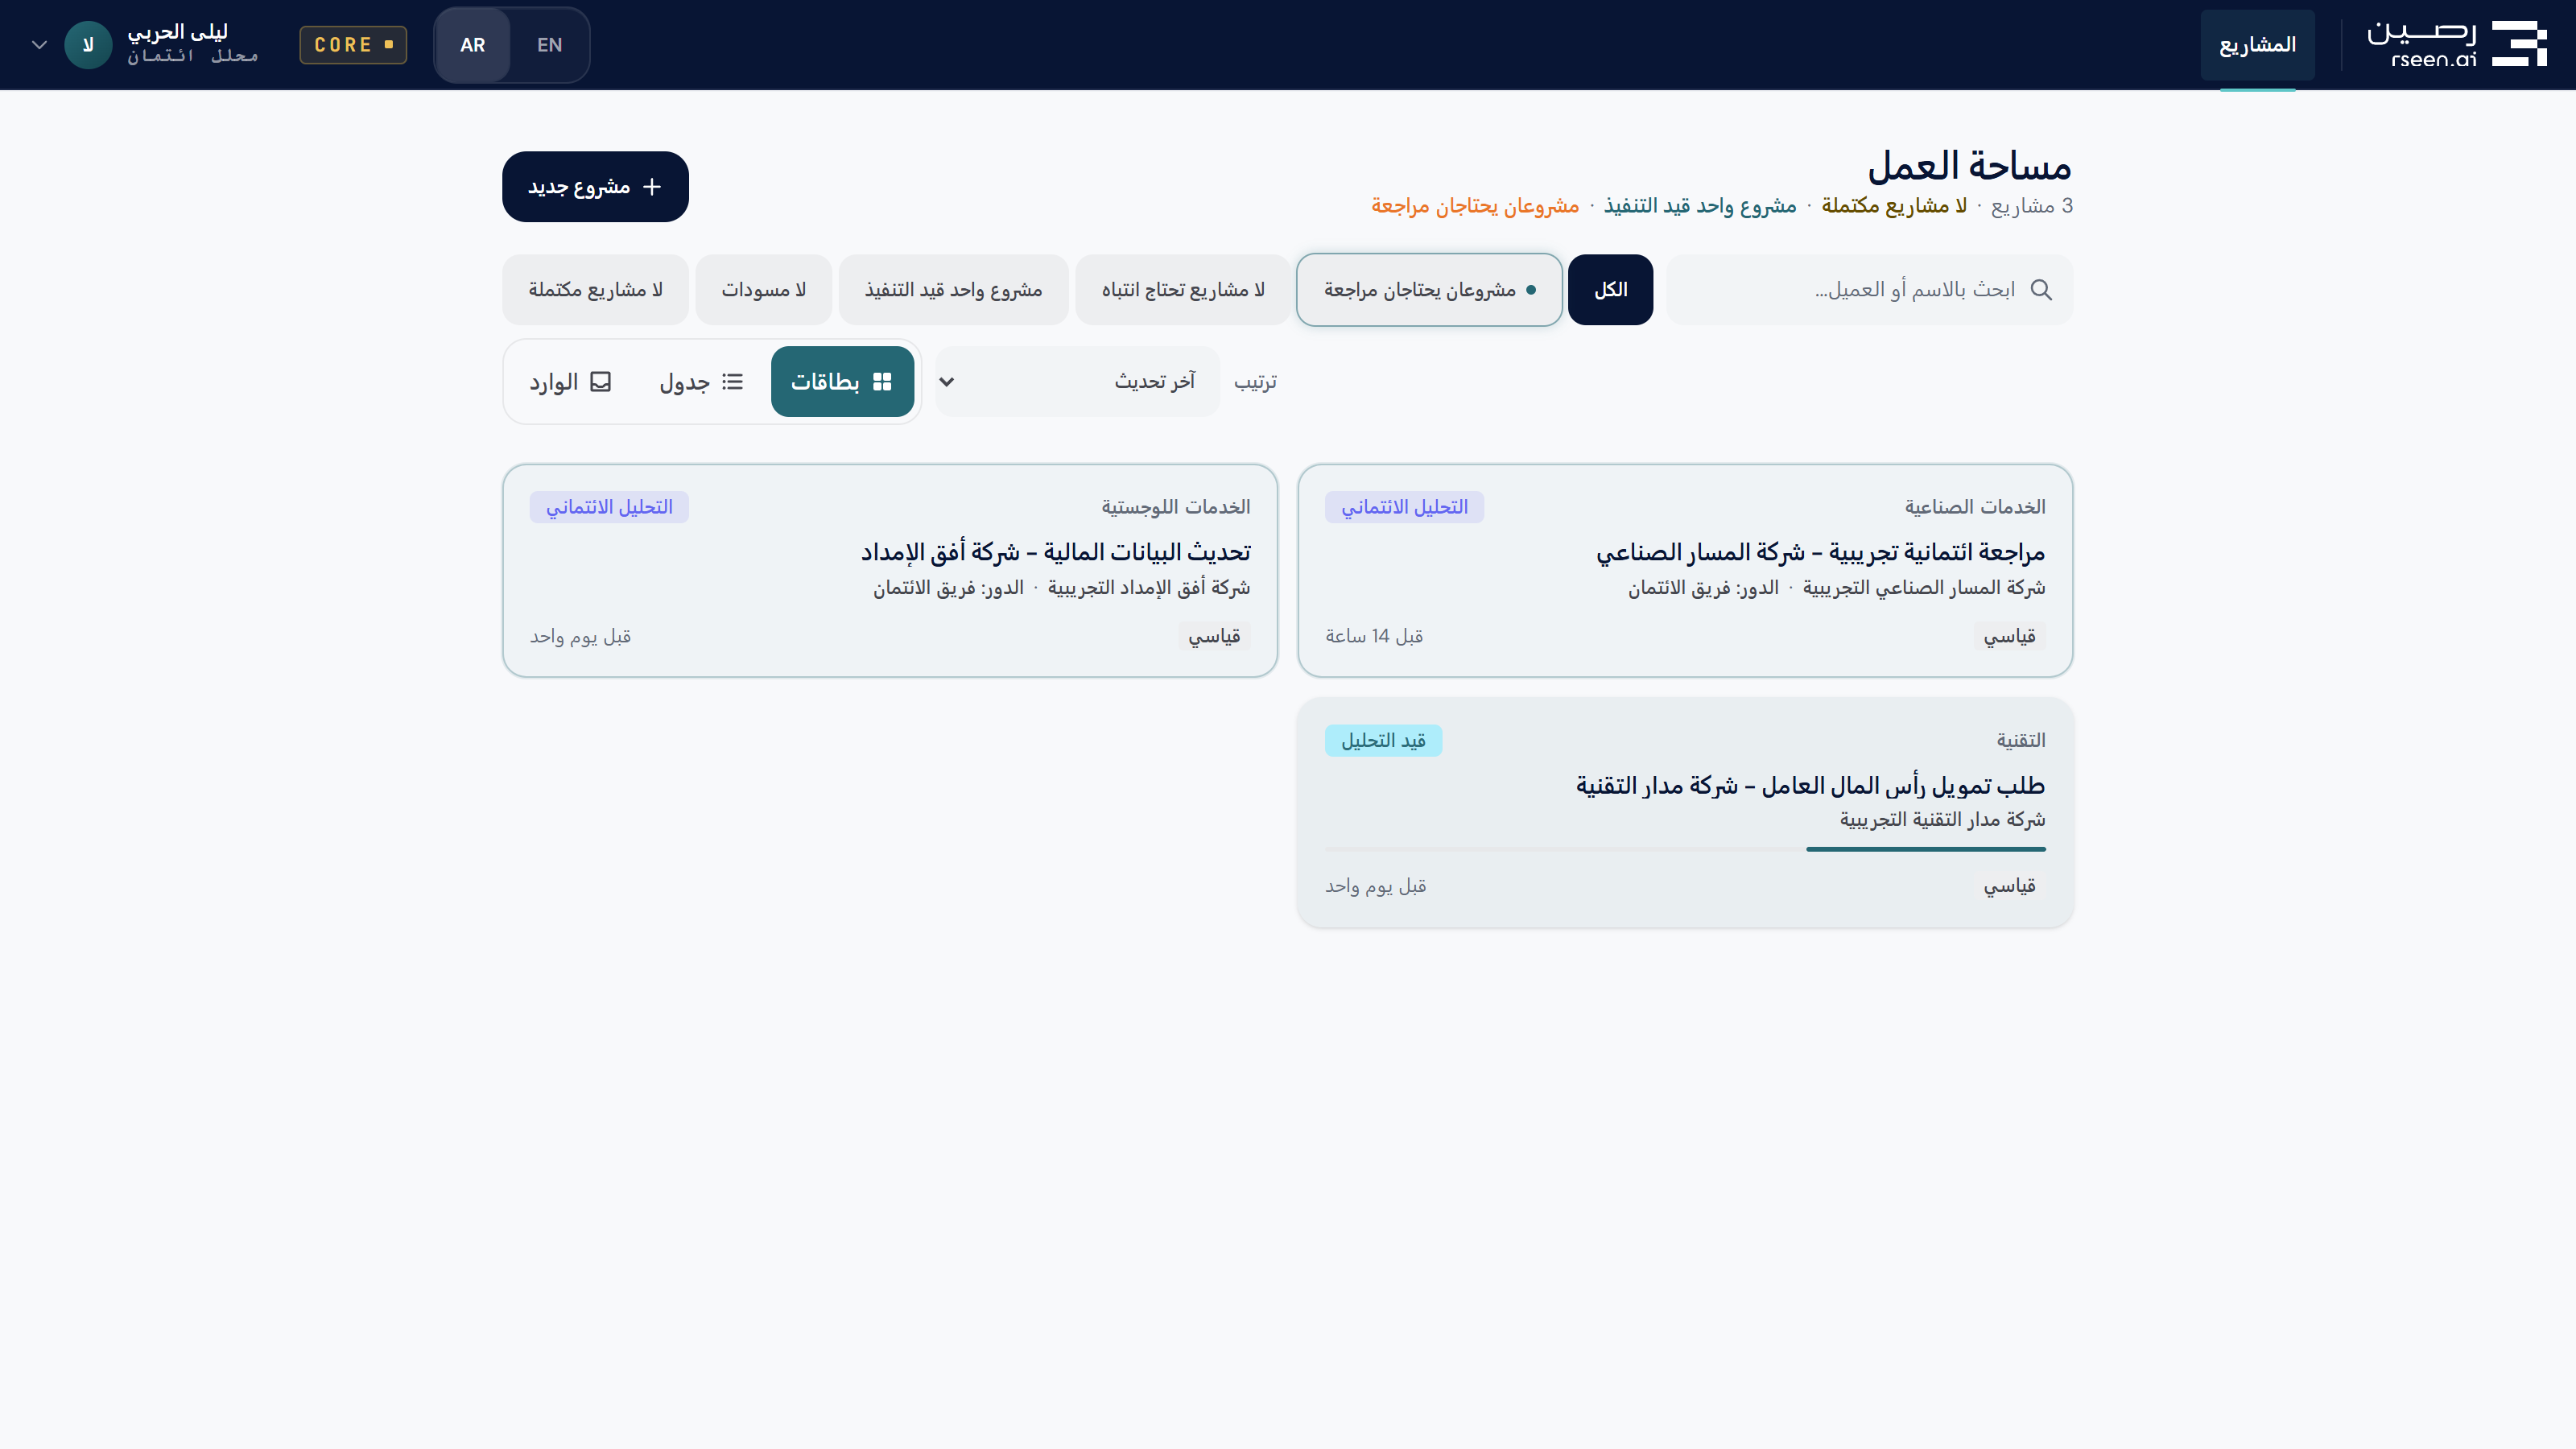Switch language to EN
This screenshot has width=2576, height=1449.
[549, 45]
